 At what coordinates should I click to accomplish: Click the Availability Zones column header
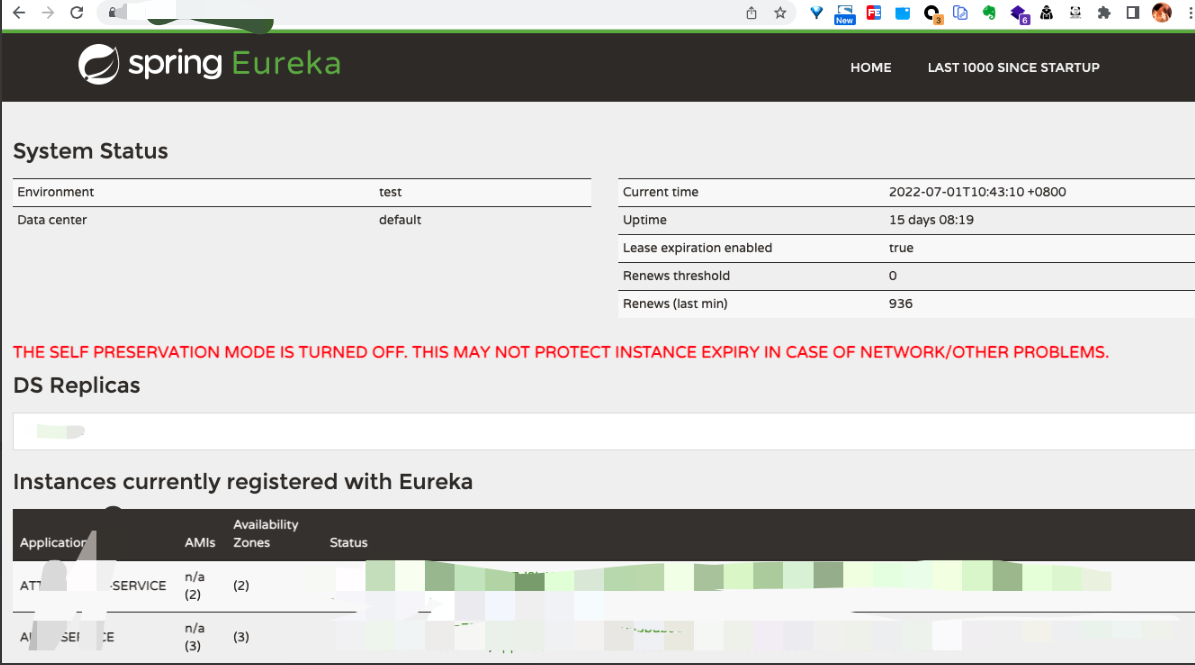(x=265, y=533)
